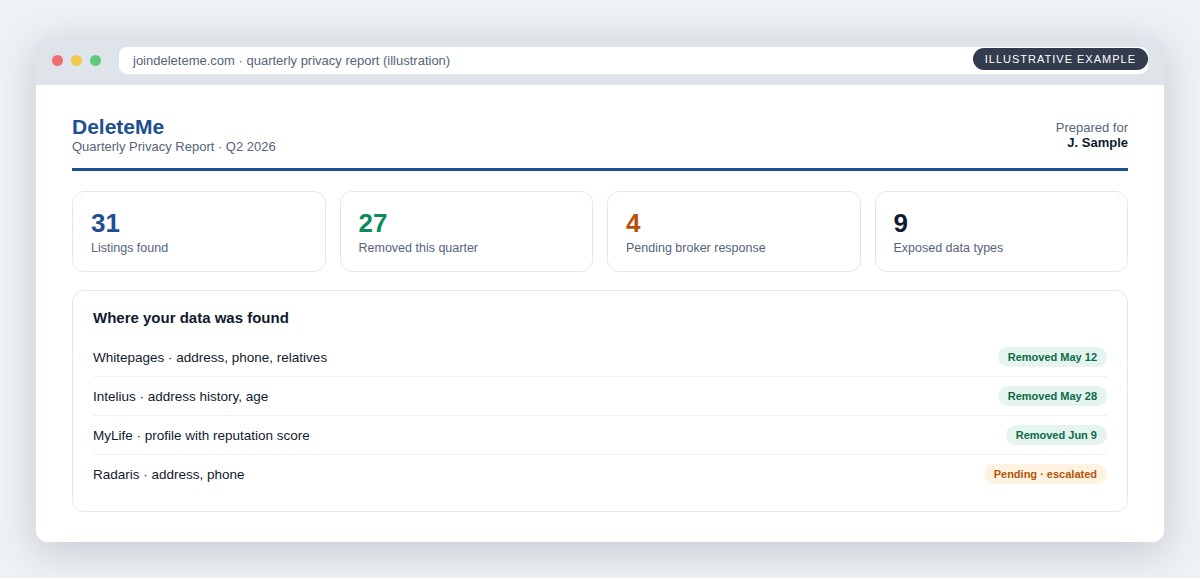The width and height of the screenshot is (1200, 578).
Task: Click the DeleteMe logo heading
Action: point(118,127)
